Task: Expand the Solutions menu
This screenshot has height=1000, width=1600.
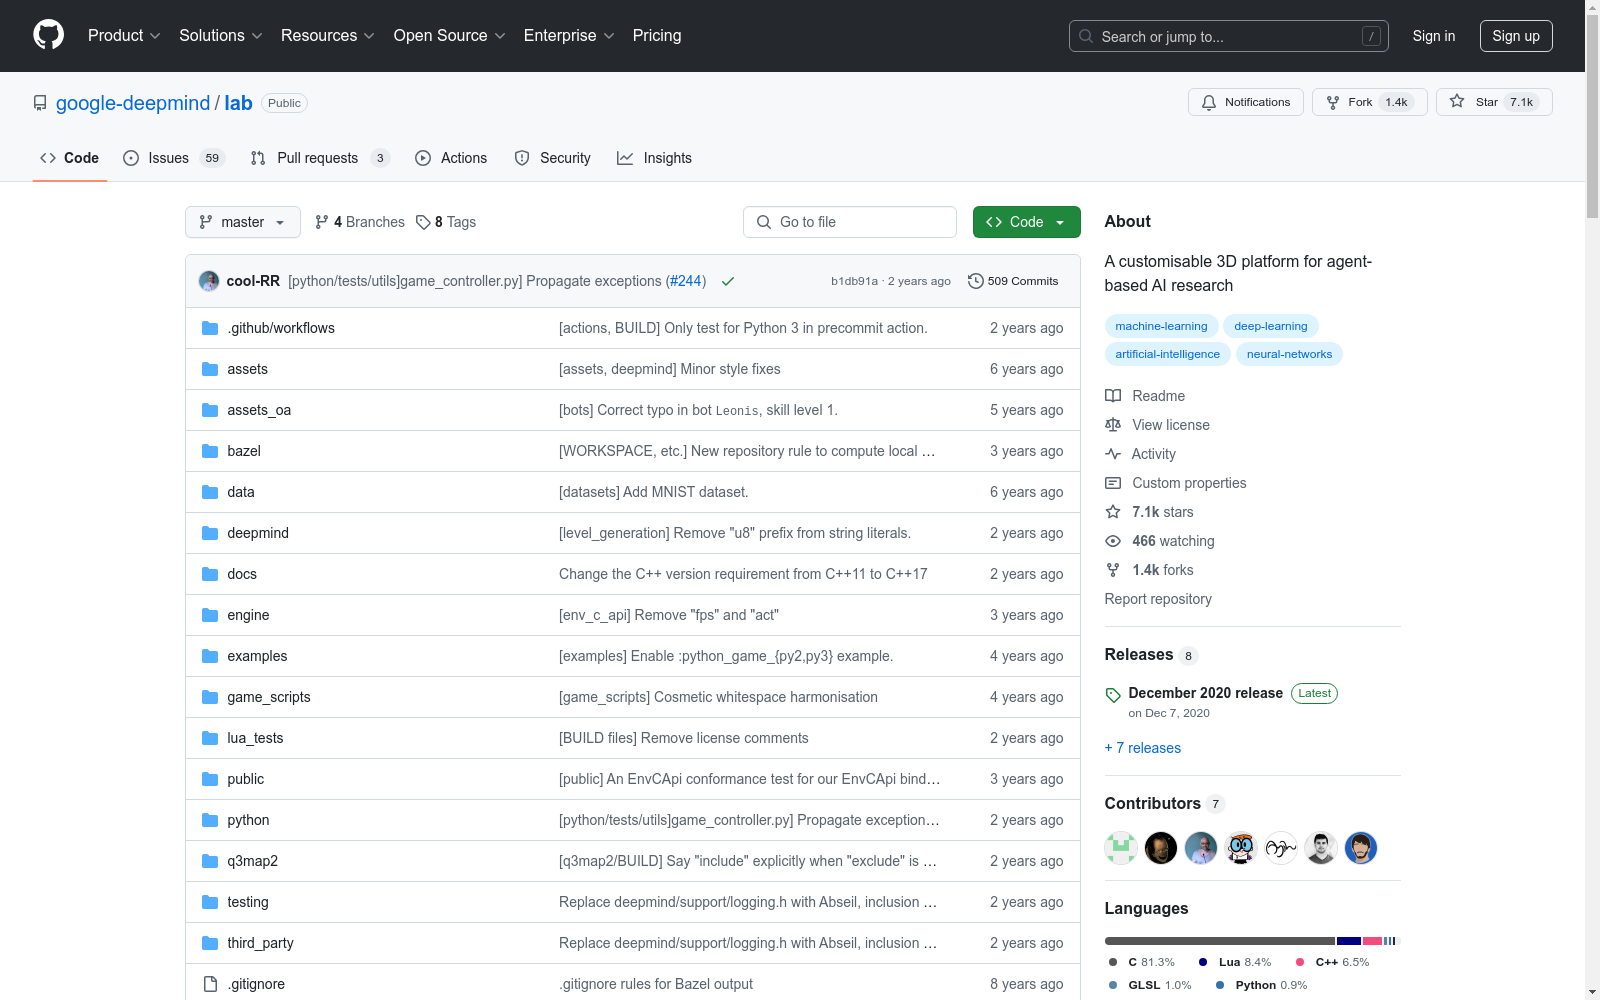Action: pyautogui.click(x=221, y=36)
